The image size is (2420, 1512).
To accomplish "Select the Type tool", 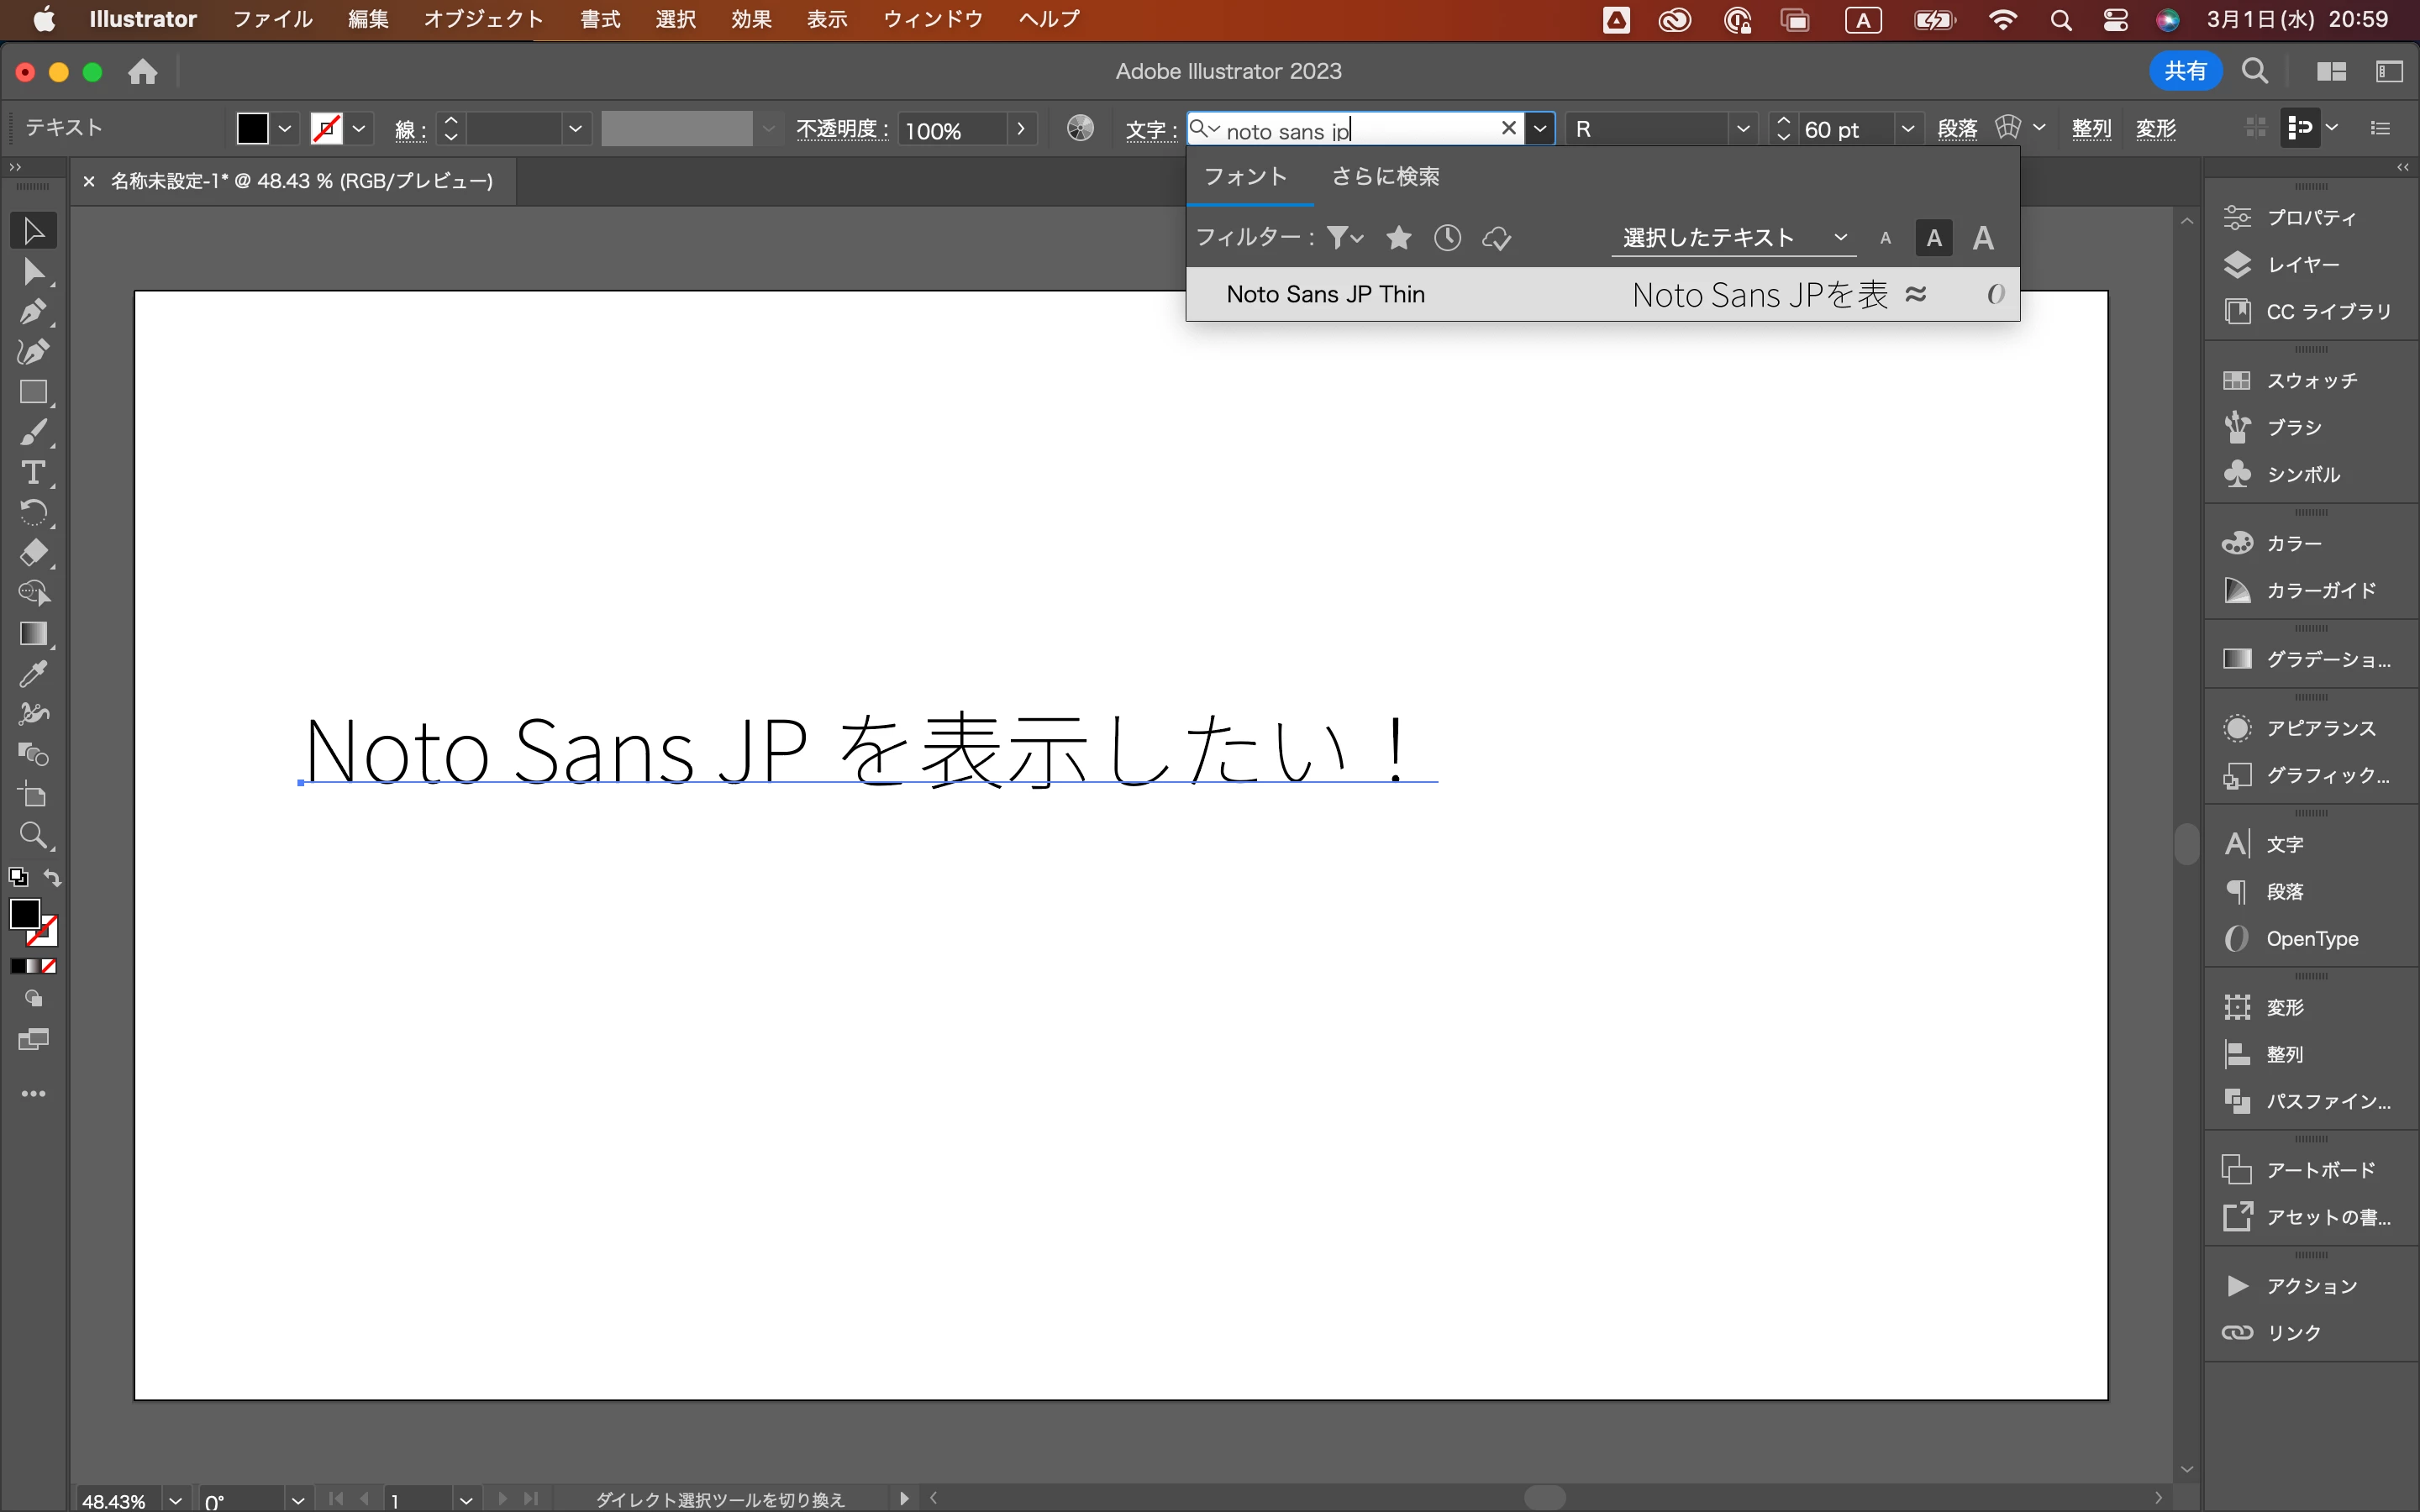I will pos(33,473).
